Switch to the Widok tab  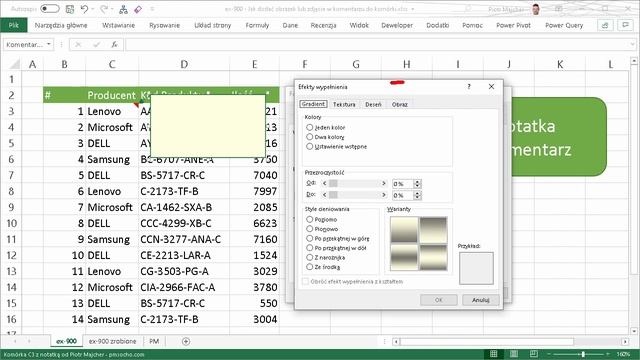pyautogui.click(x=359, y=25)
